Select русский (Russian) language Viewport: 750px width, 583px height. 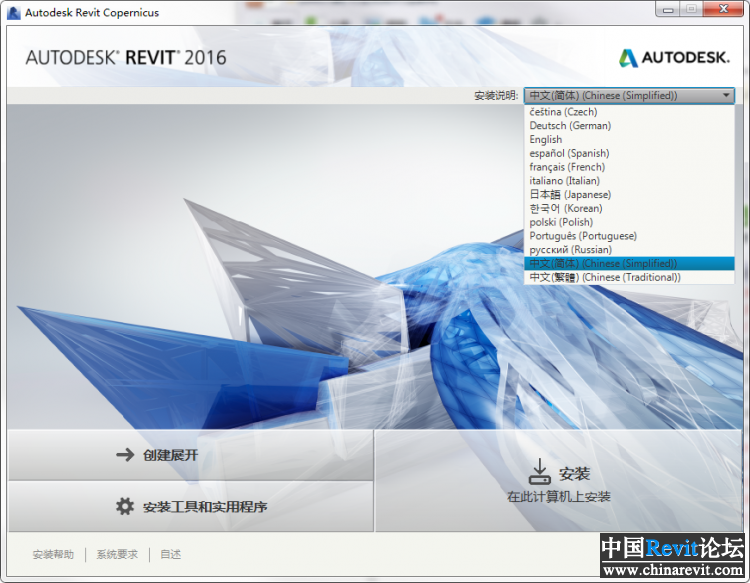(x=629, y=250)
